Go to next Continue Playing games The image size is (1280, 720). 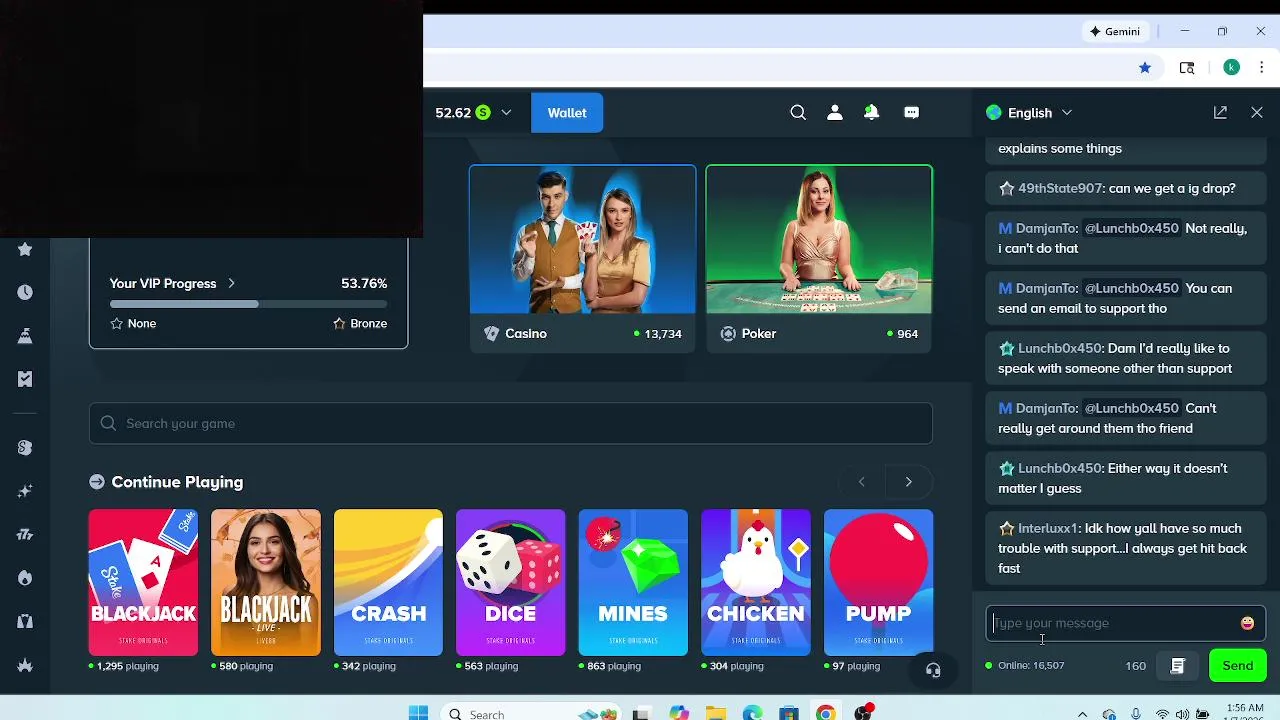pyautogui.click(x=908, y=482)
